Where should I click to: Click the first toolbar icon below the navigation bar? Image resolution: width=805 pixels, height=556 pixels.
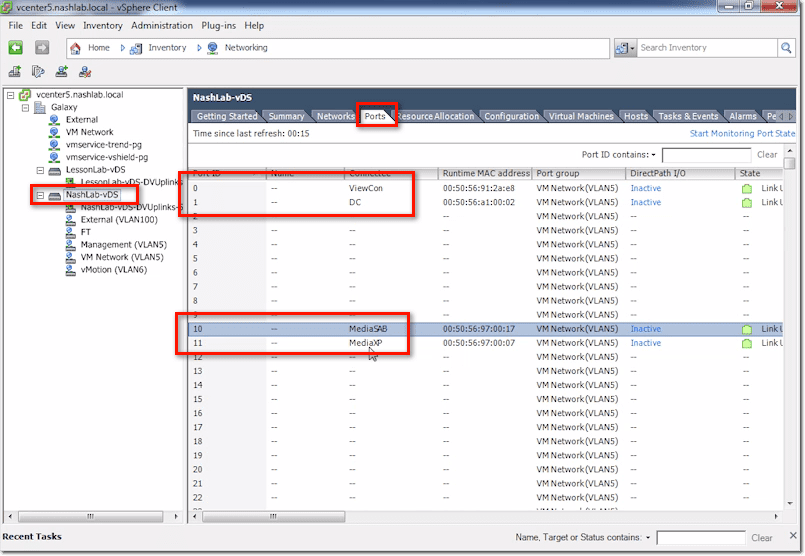click(x=15, y=71)
